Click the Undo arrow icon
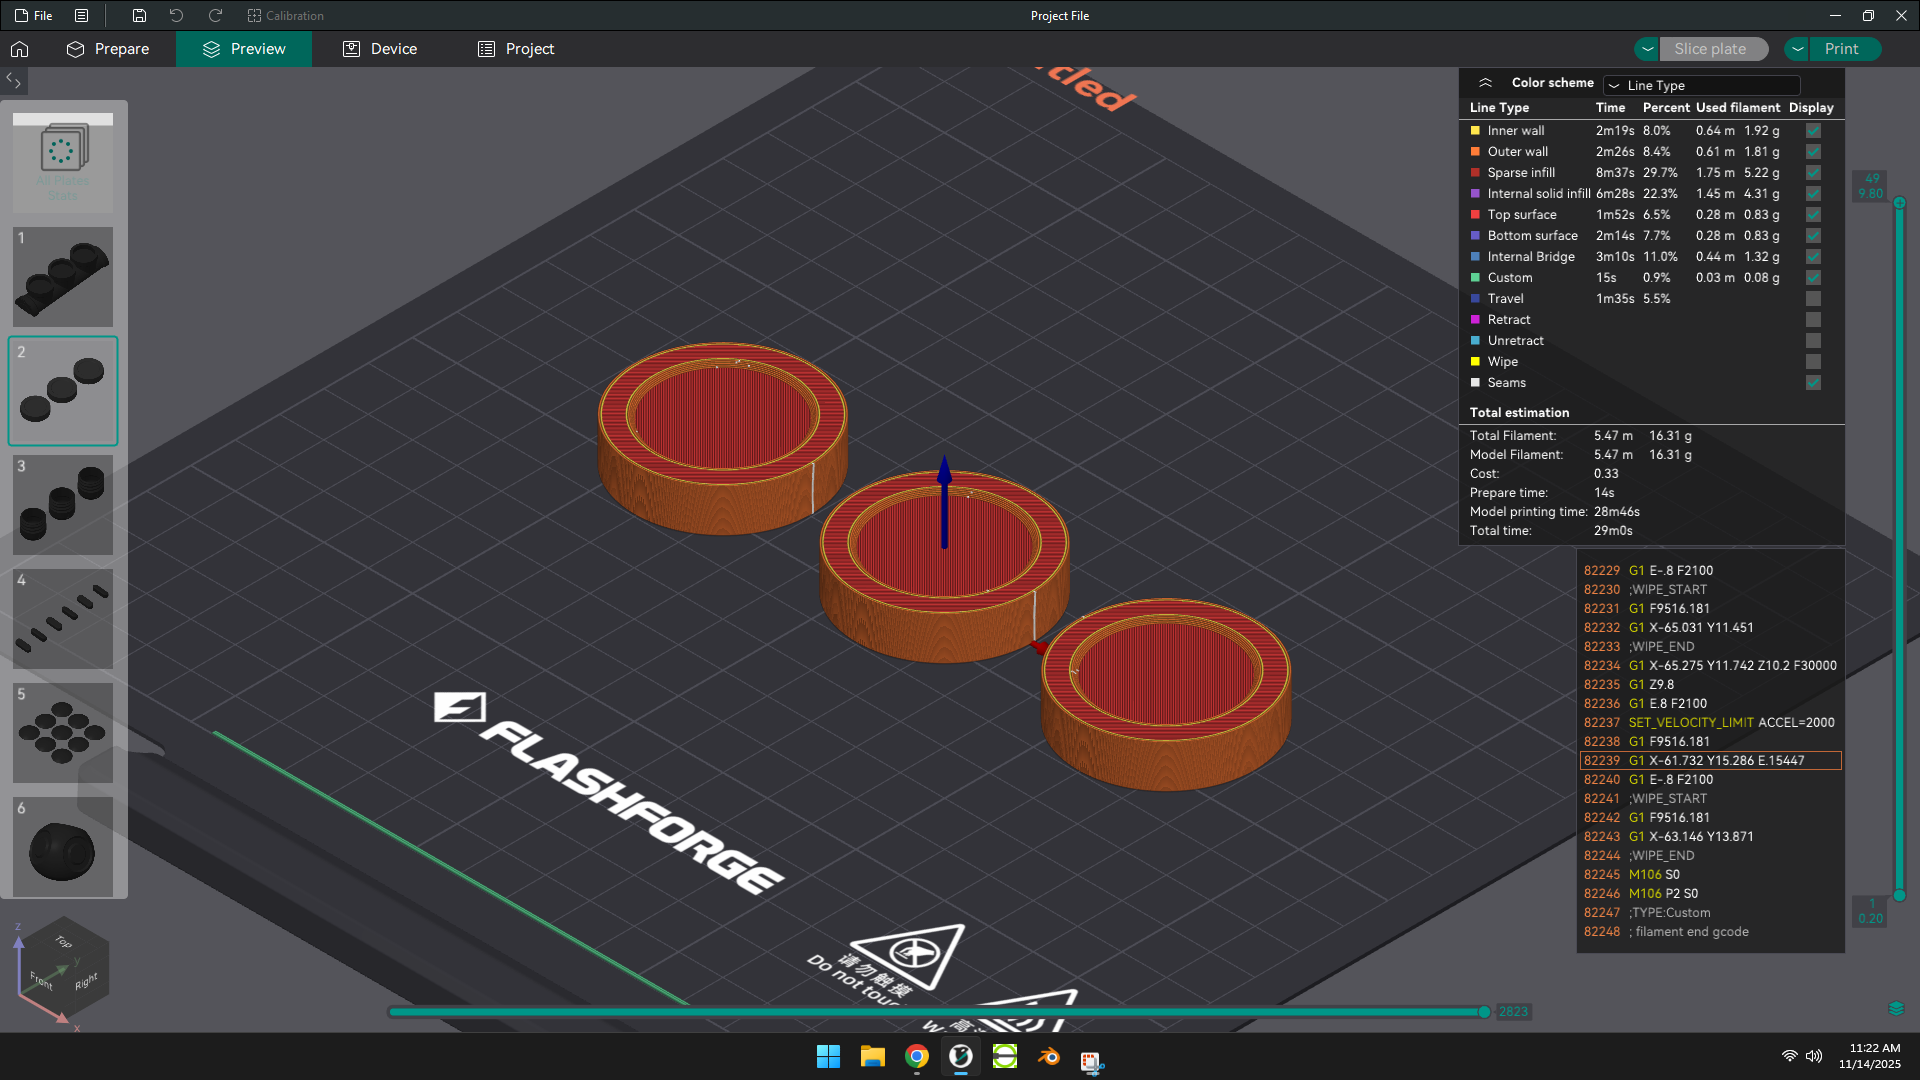1920x1080 pixels. [176, 16]
